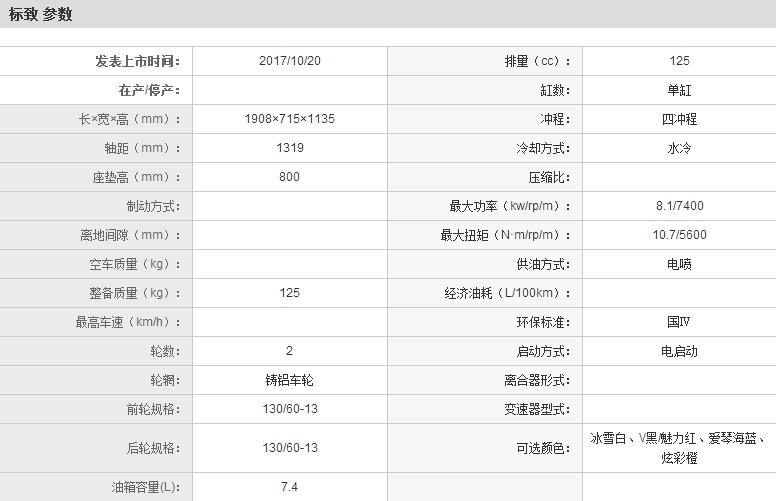Select the fuel tank capacity value 7.4

[x=289, y=487]
